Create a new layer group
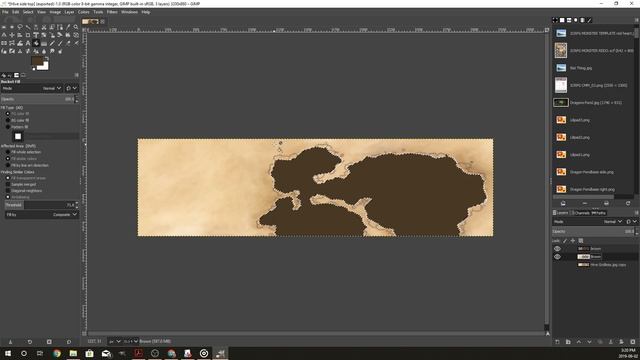This screenshot has height=360, width=640. (x=568, y=342)
